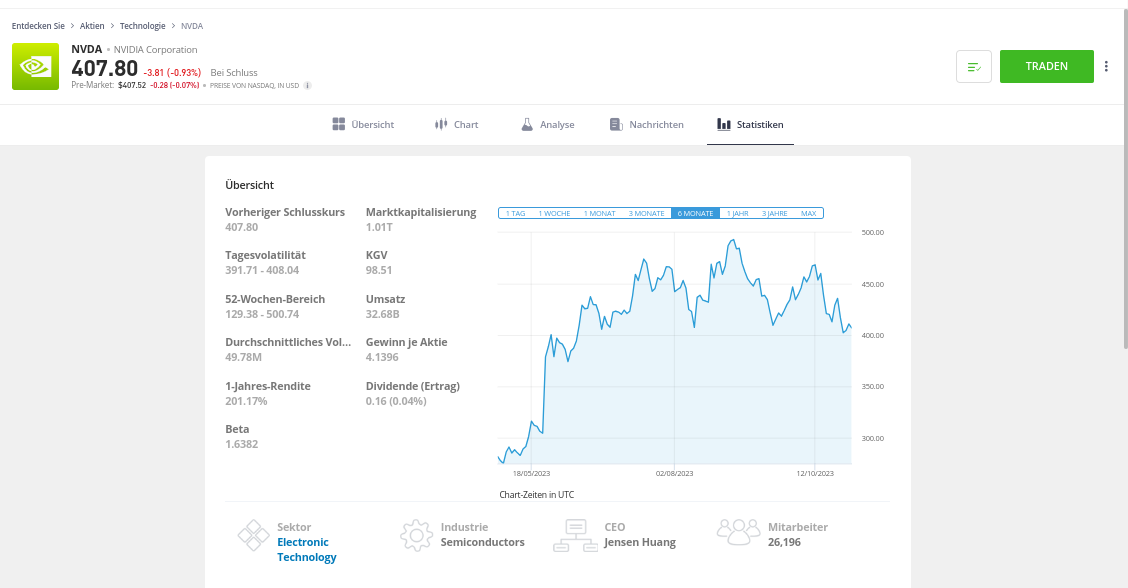Click the Statistiken bar chart icon
The width and height of the screenshot is (1128, 588).
[724, 125]
